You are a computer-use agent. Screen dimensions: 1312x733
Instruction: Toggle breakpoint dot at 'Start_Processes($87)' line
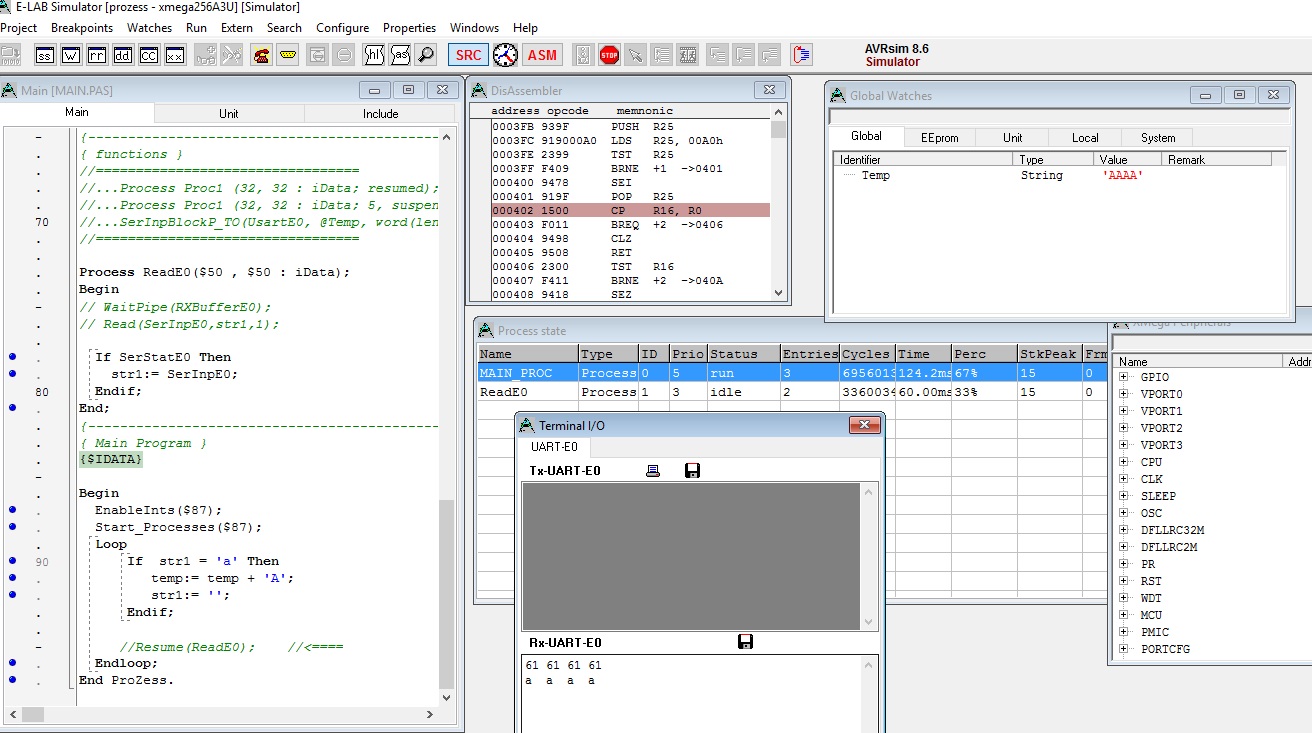[x=12, y=527]
